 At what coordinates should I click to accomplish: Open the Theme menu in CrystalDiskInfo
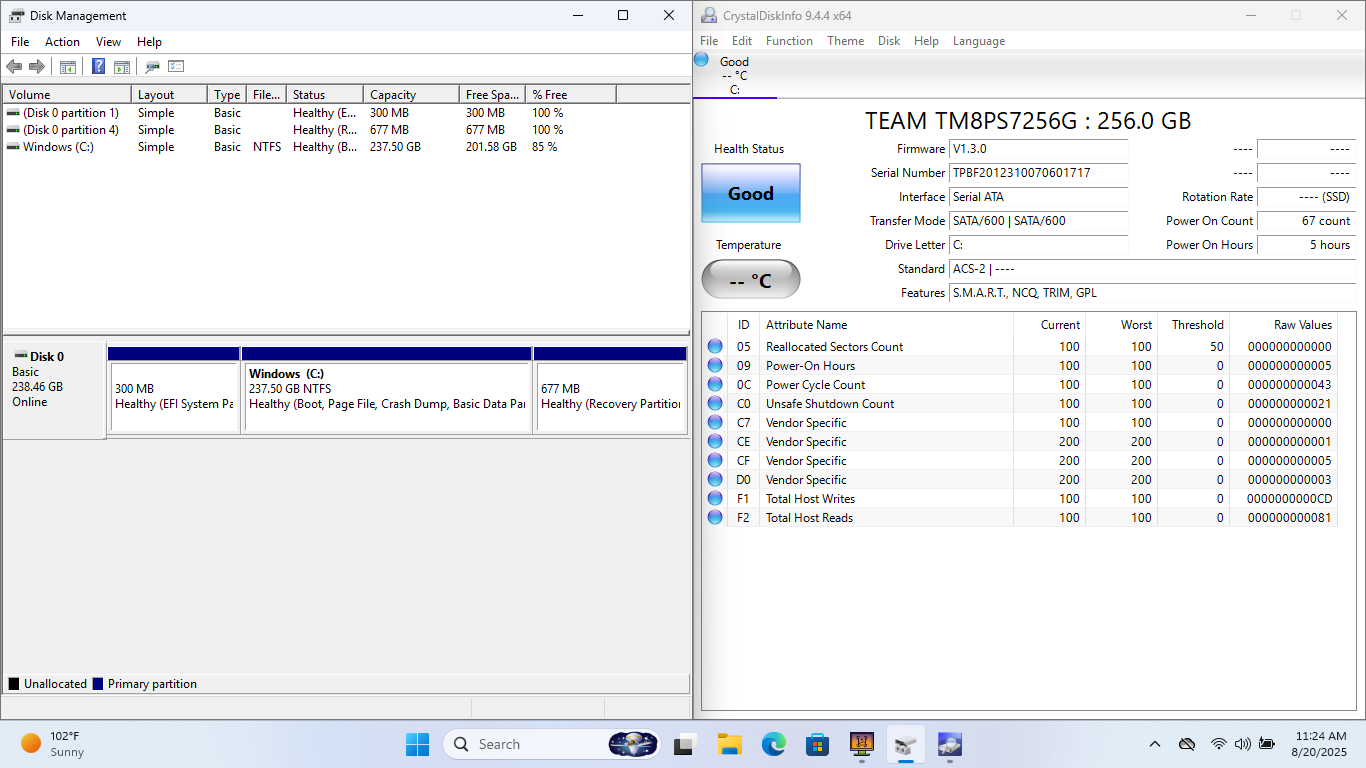[845, 41]
